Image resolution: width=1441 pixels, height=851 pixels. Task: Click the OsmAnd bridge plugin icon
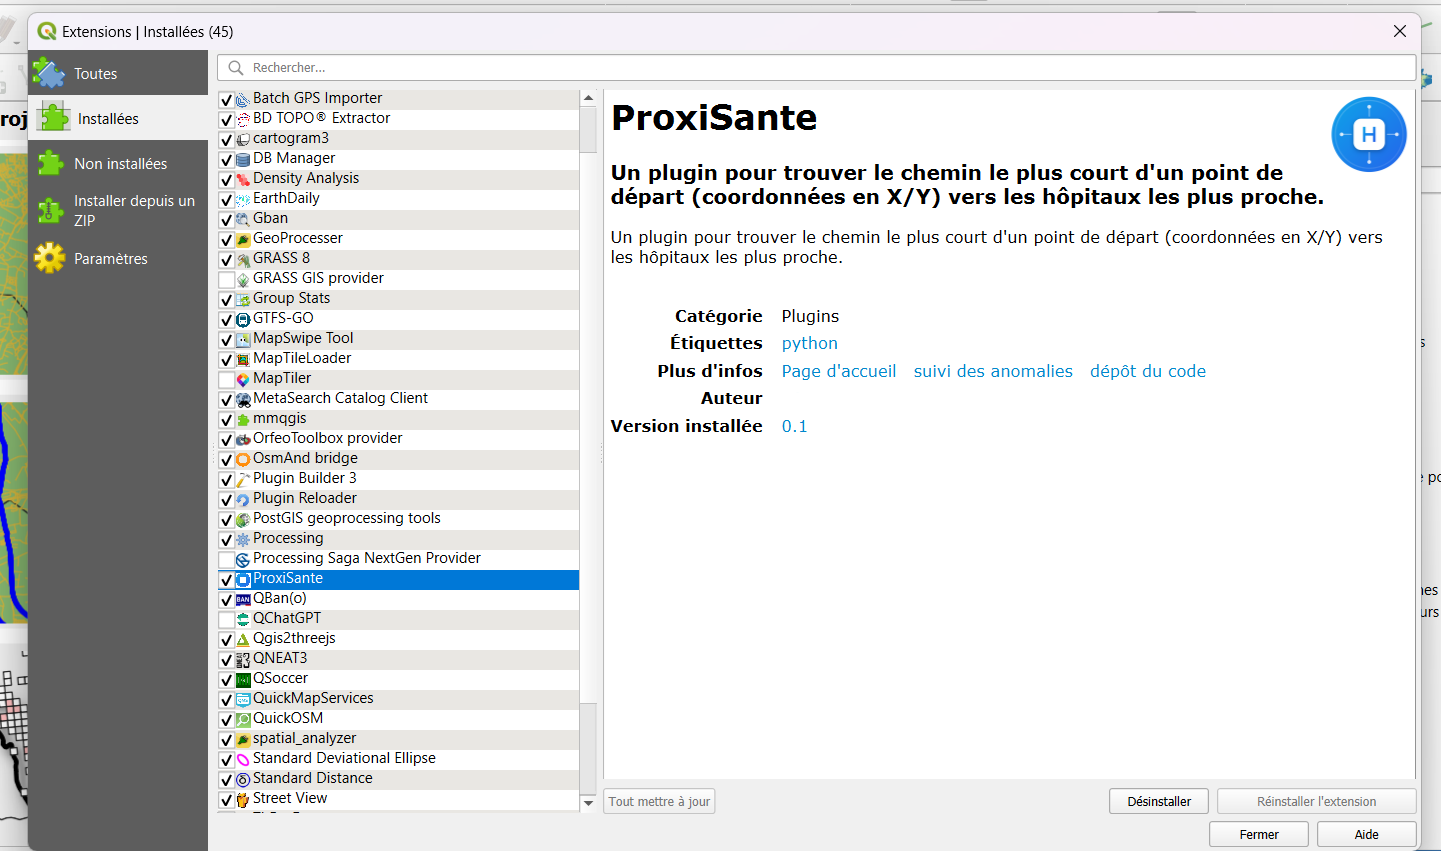point(242,459)
